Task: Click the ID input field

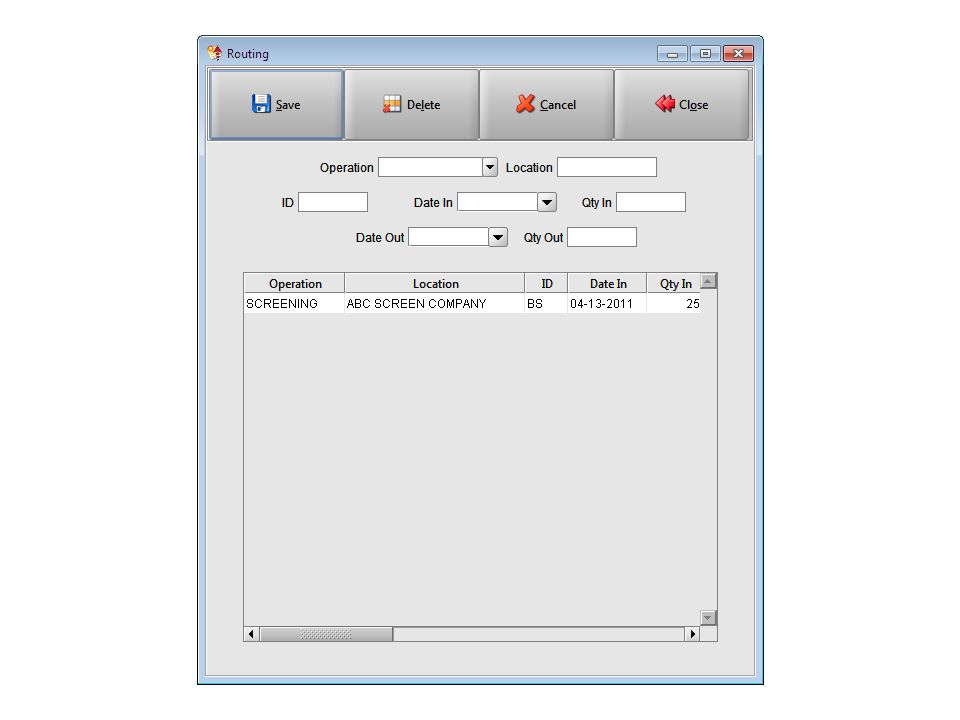Action: click(x=332, y=202)
